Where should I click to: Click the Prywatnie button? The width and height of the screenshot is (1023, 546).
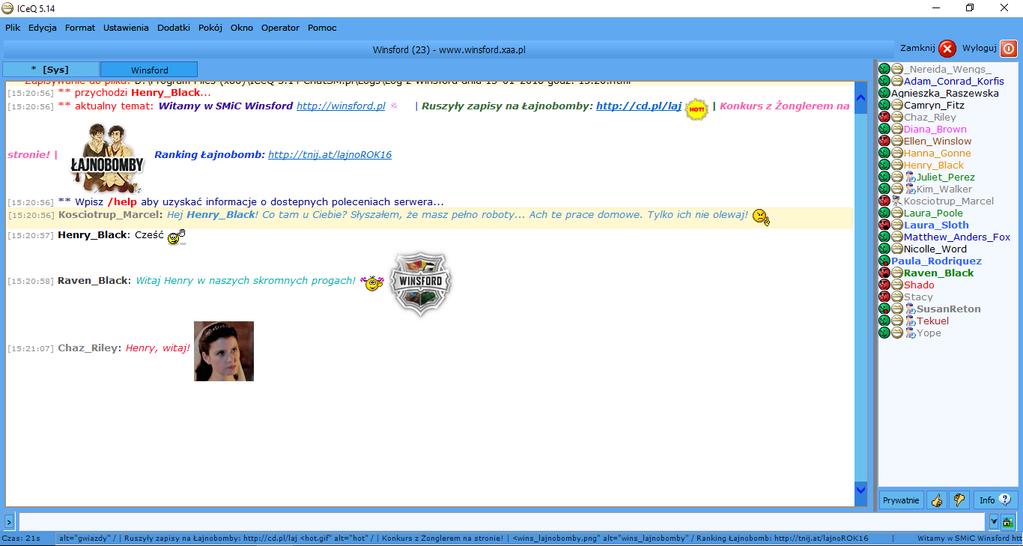(901, 500)
